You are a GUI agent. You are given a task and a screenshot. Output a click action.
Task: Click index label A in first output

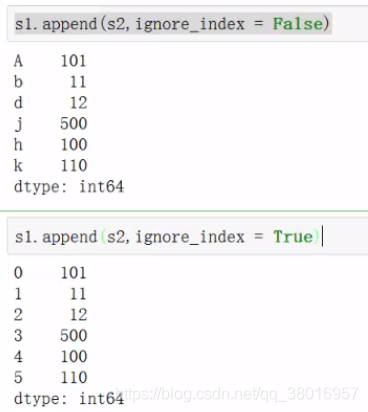18,61
